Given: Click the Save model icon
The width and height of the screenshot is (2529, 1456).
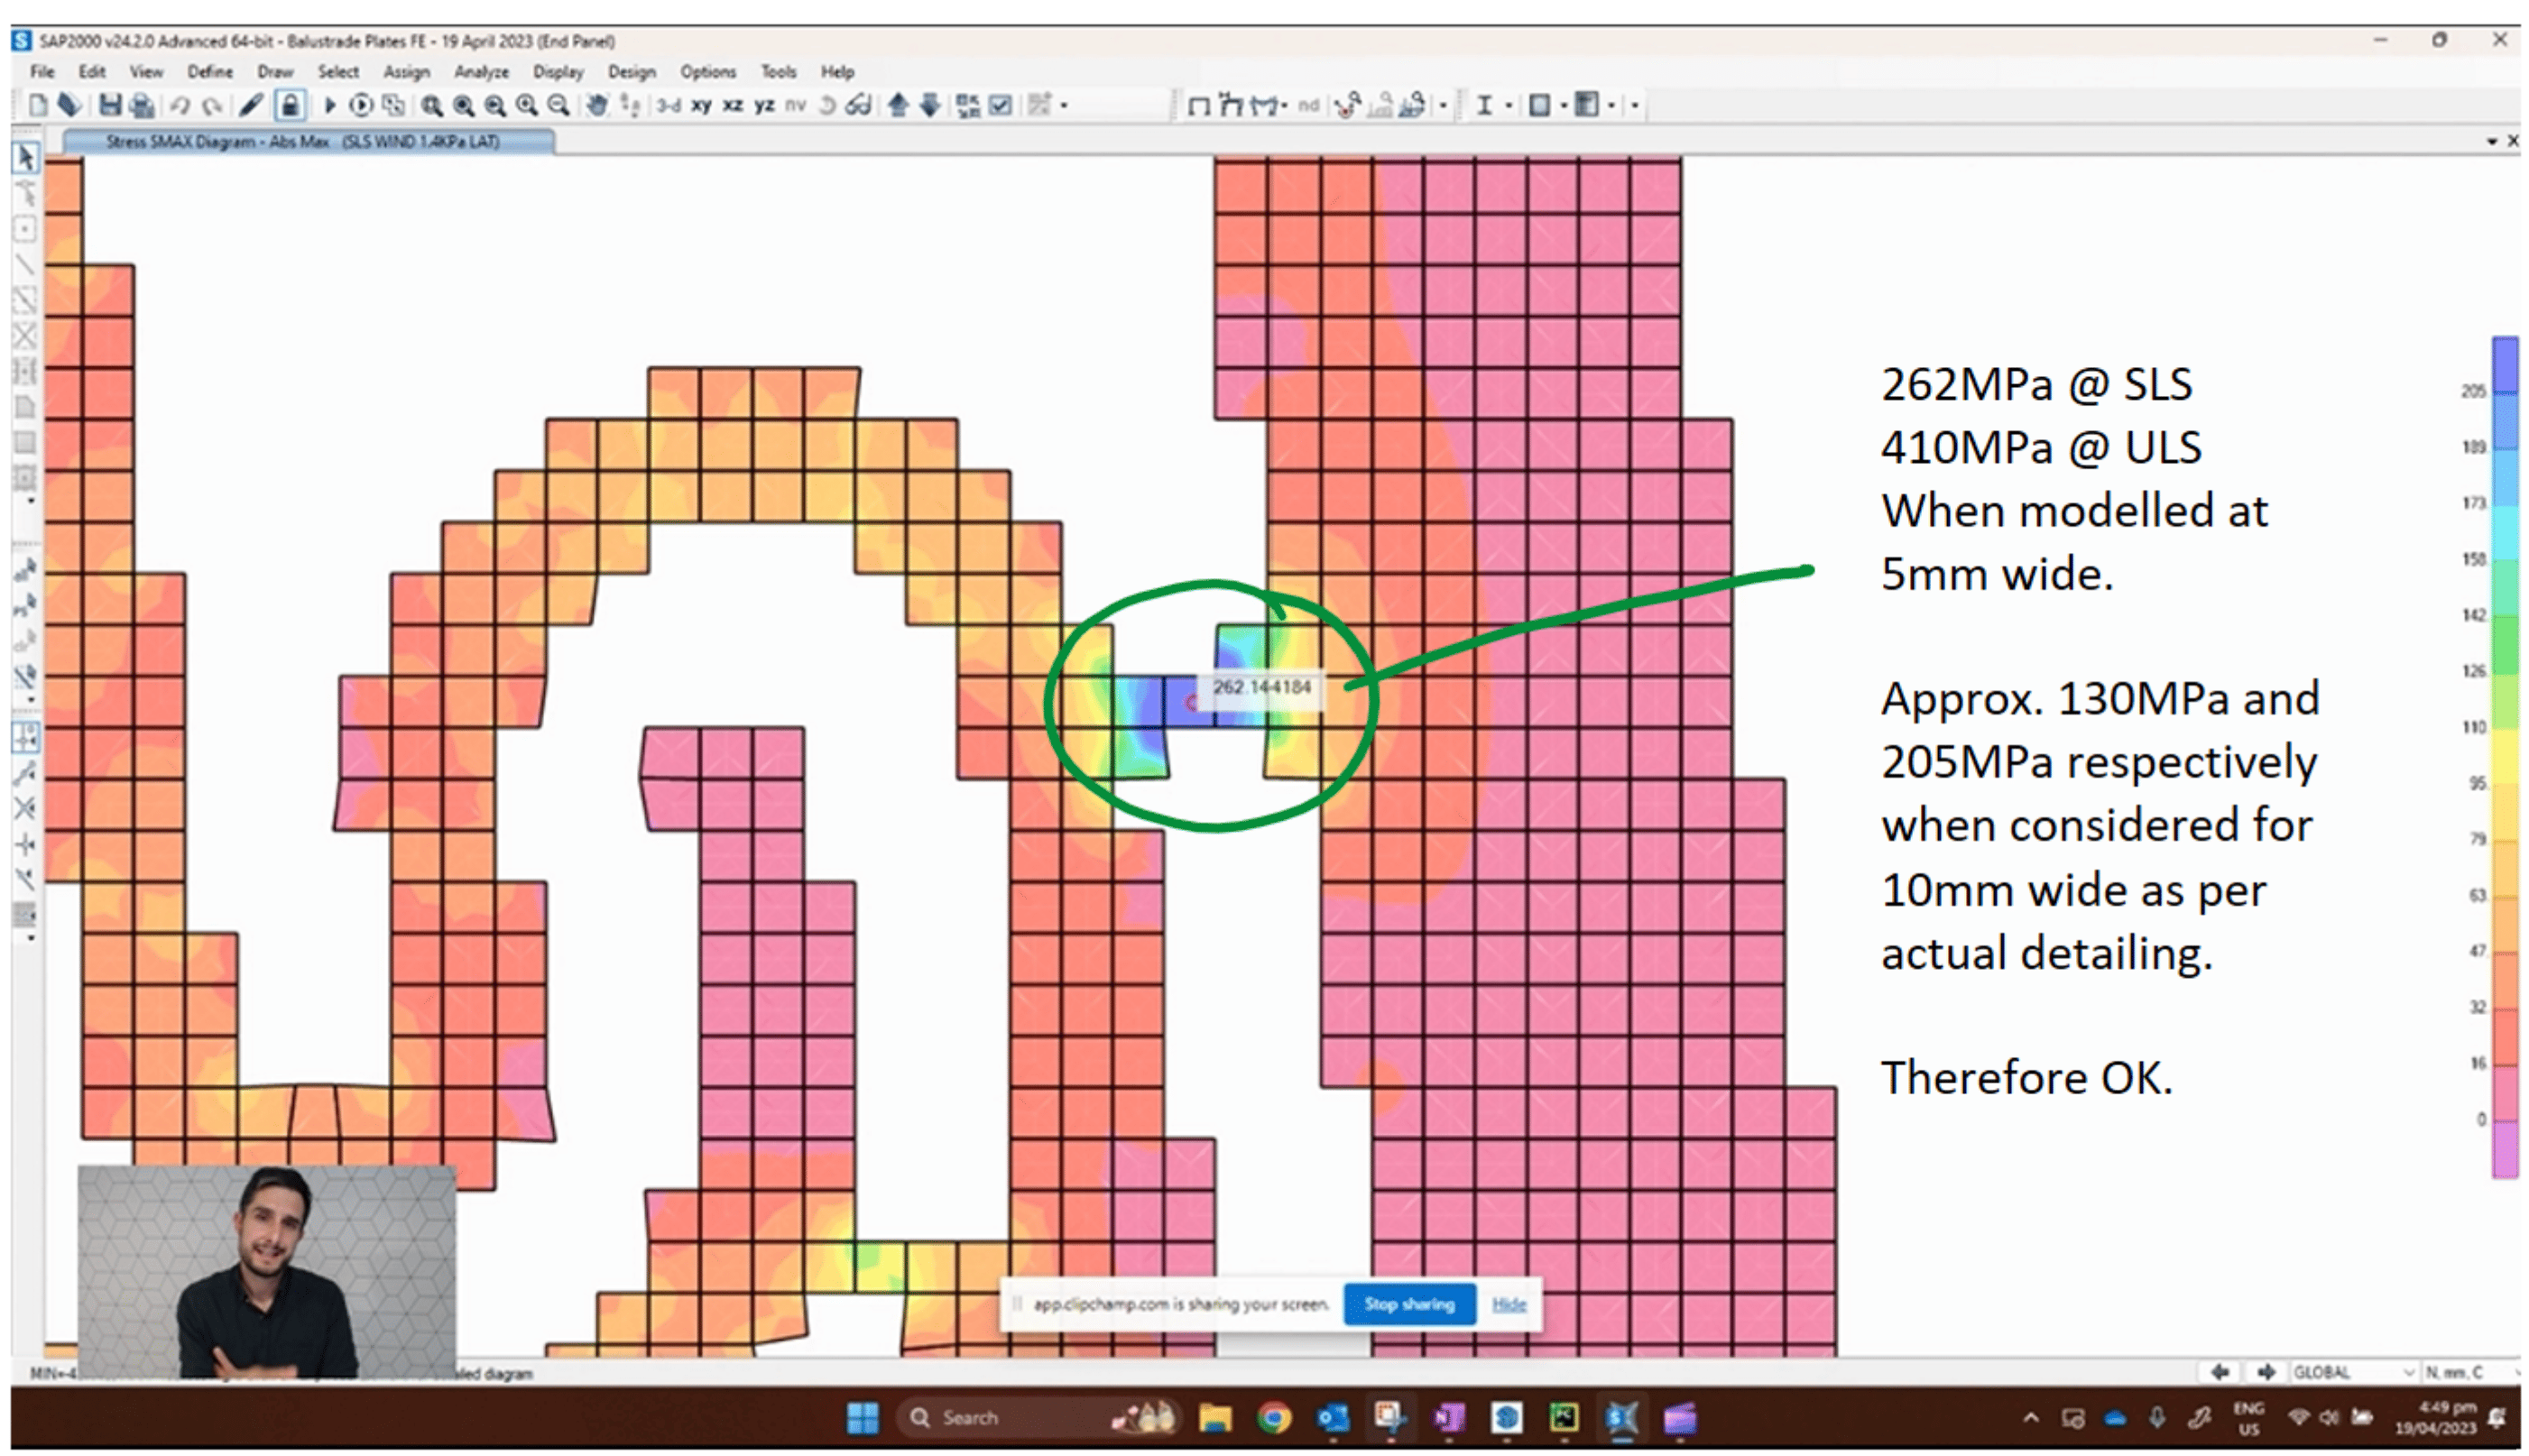Looking at the screenshot, I should click(x=111, y=105).
